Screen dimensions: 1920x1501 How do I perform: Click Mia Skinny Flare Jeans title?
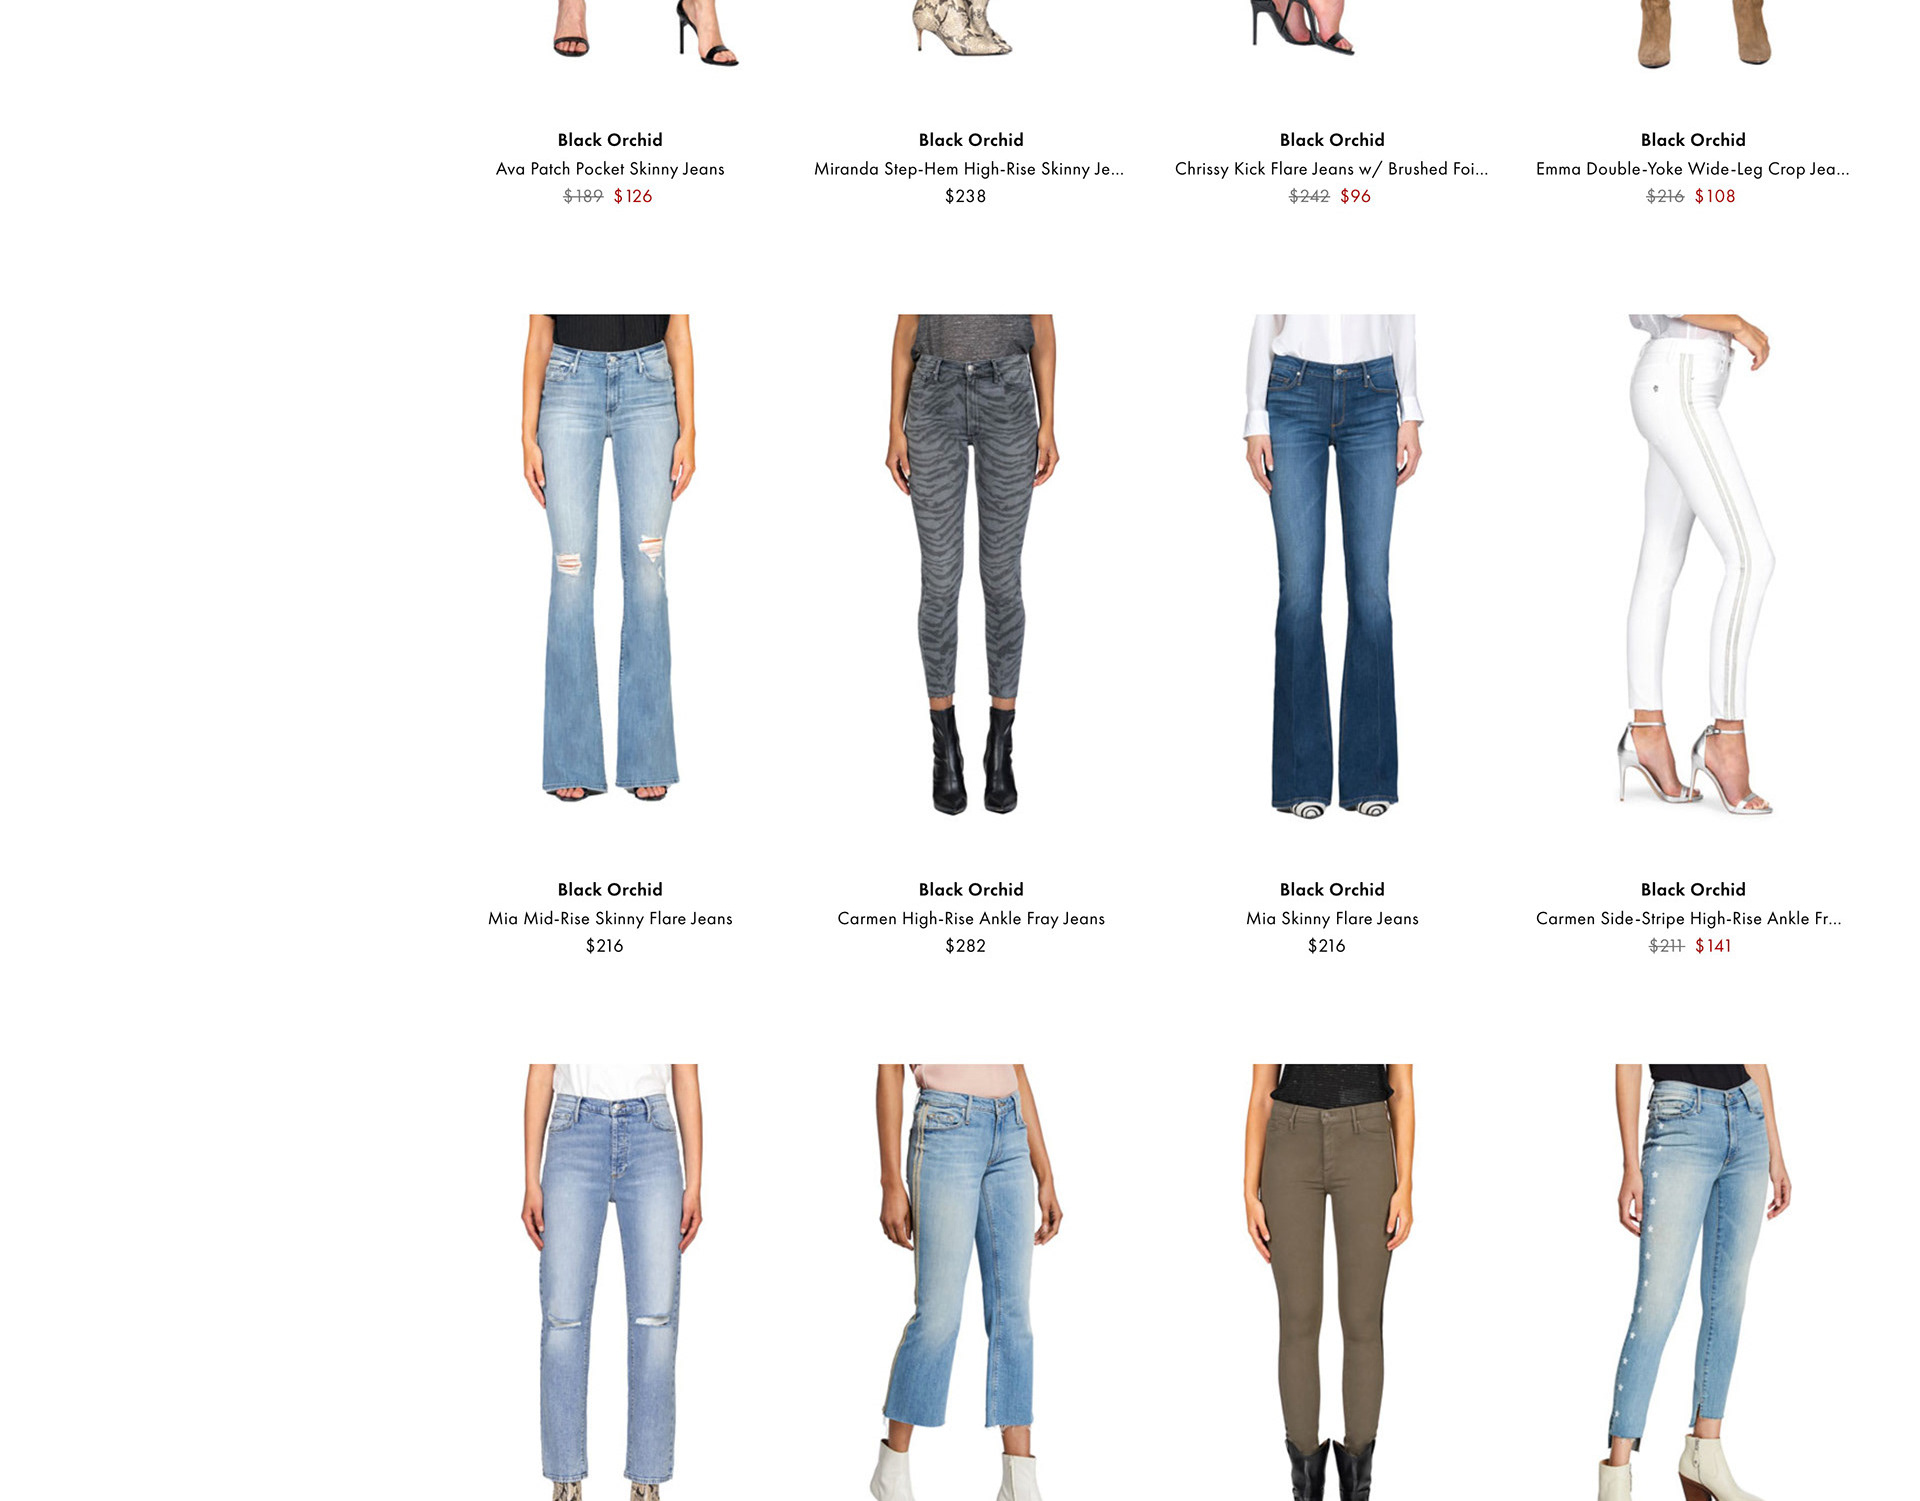[1332, 918]
